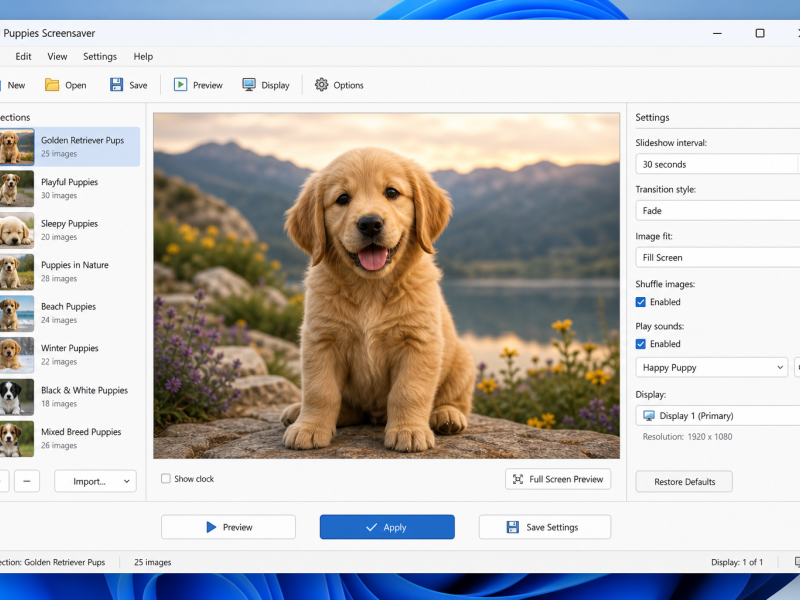
Task: Click "Beach Puppies" collection name
Action: coord(68,307)
